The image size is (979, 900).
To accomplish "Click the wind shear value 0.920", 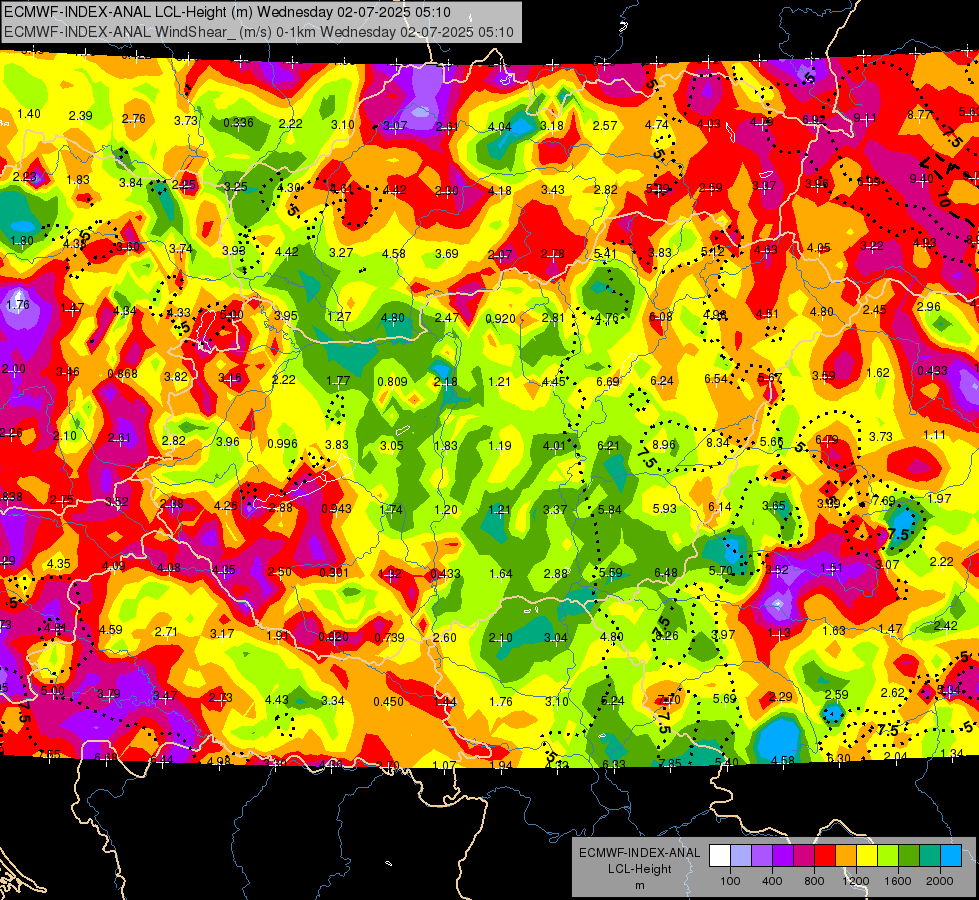I will 500,319.
